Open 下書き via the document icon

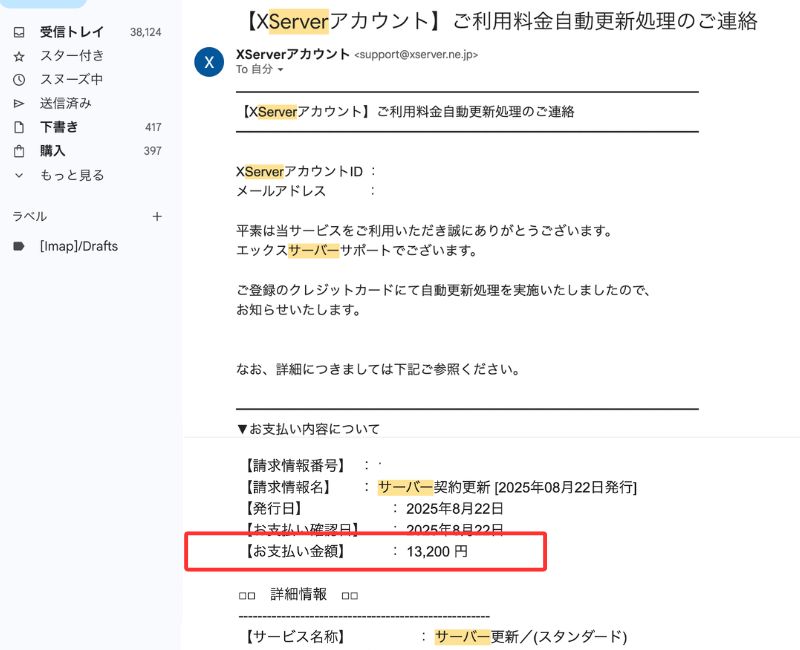point(21,127)
